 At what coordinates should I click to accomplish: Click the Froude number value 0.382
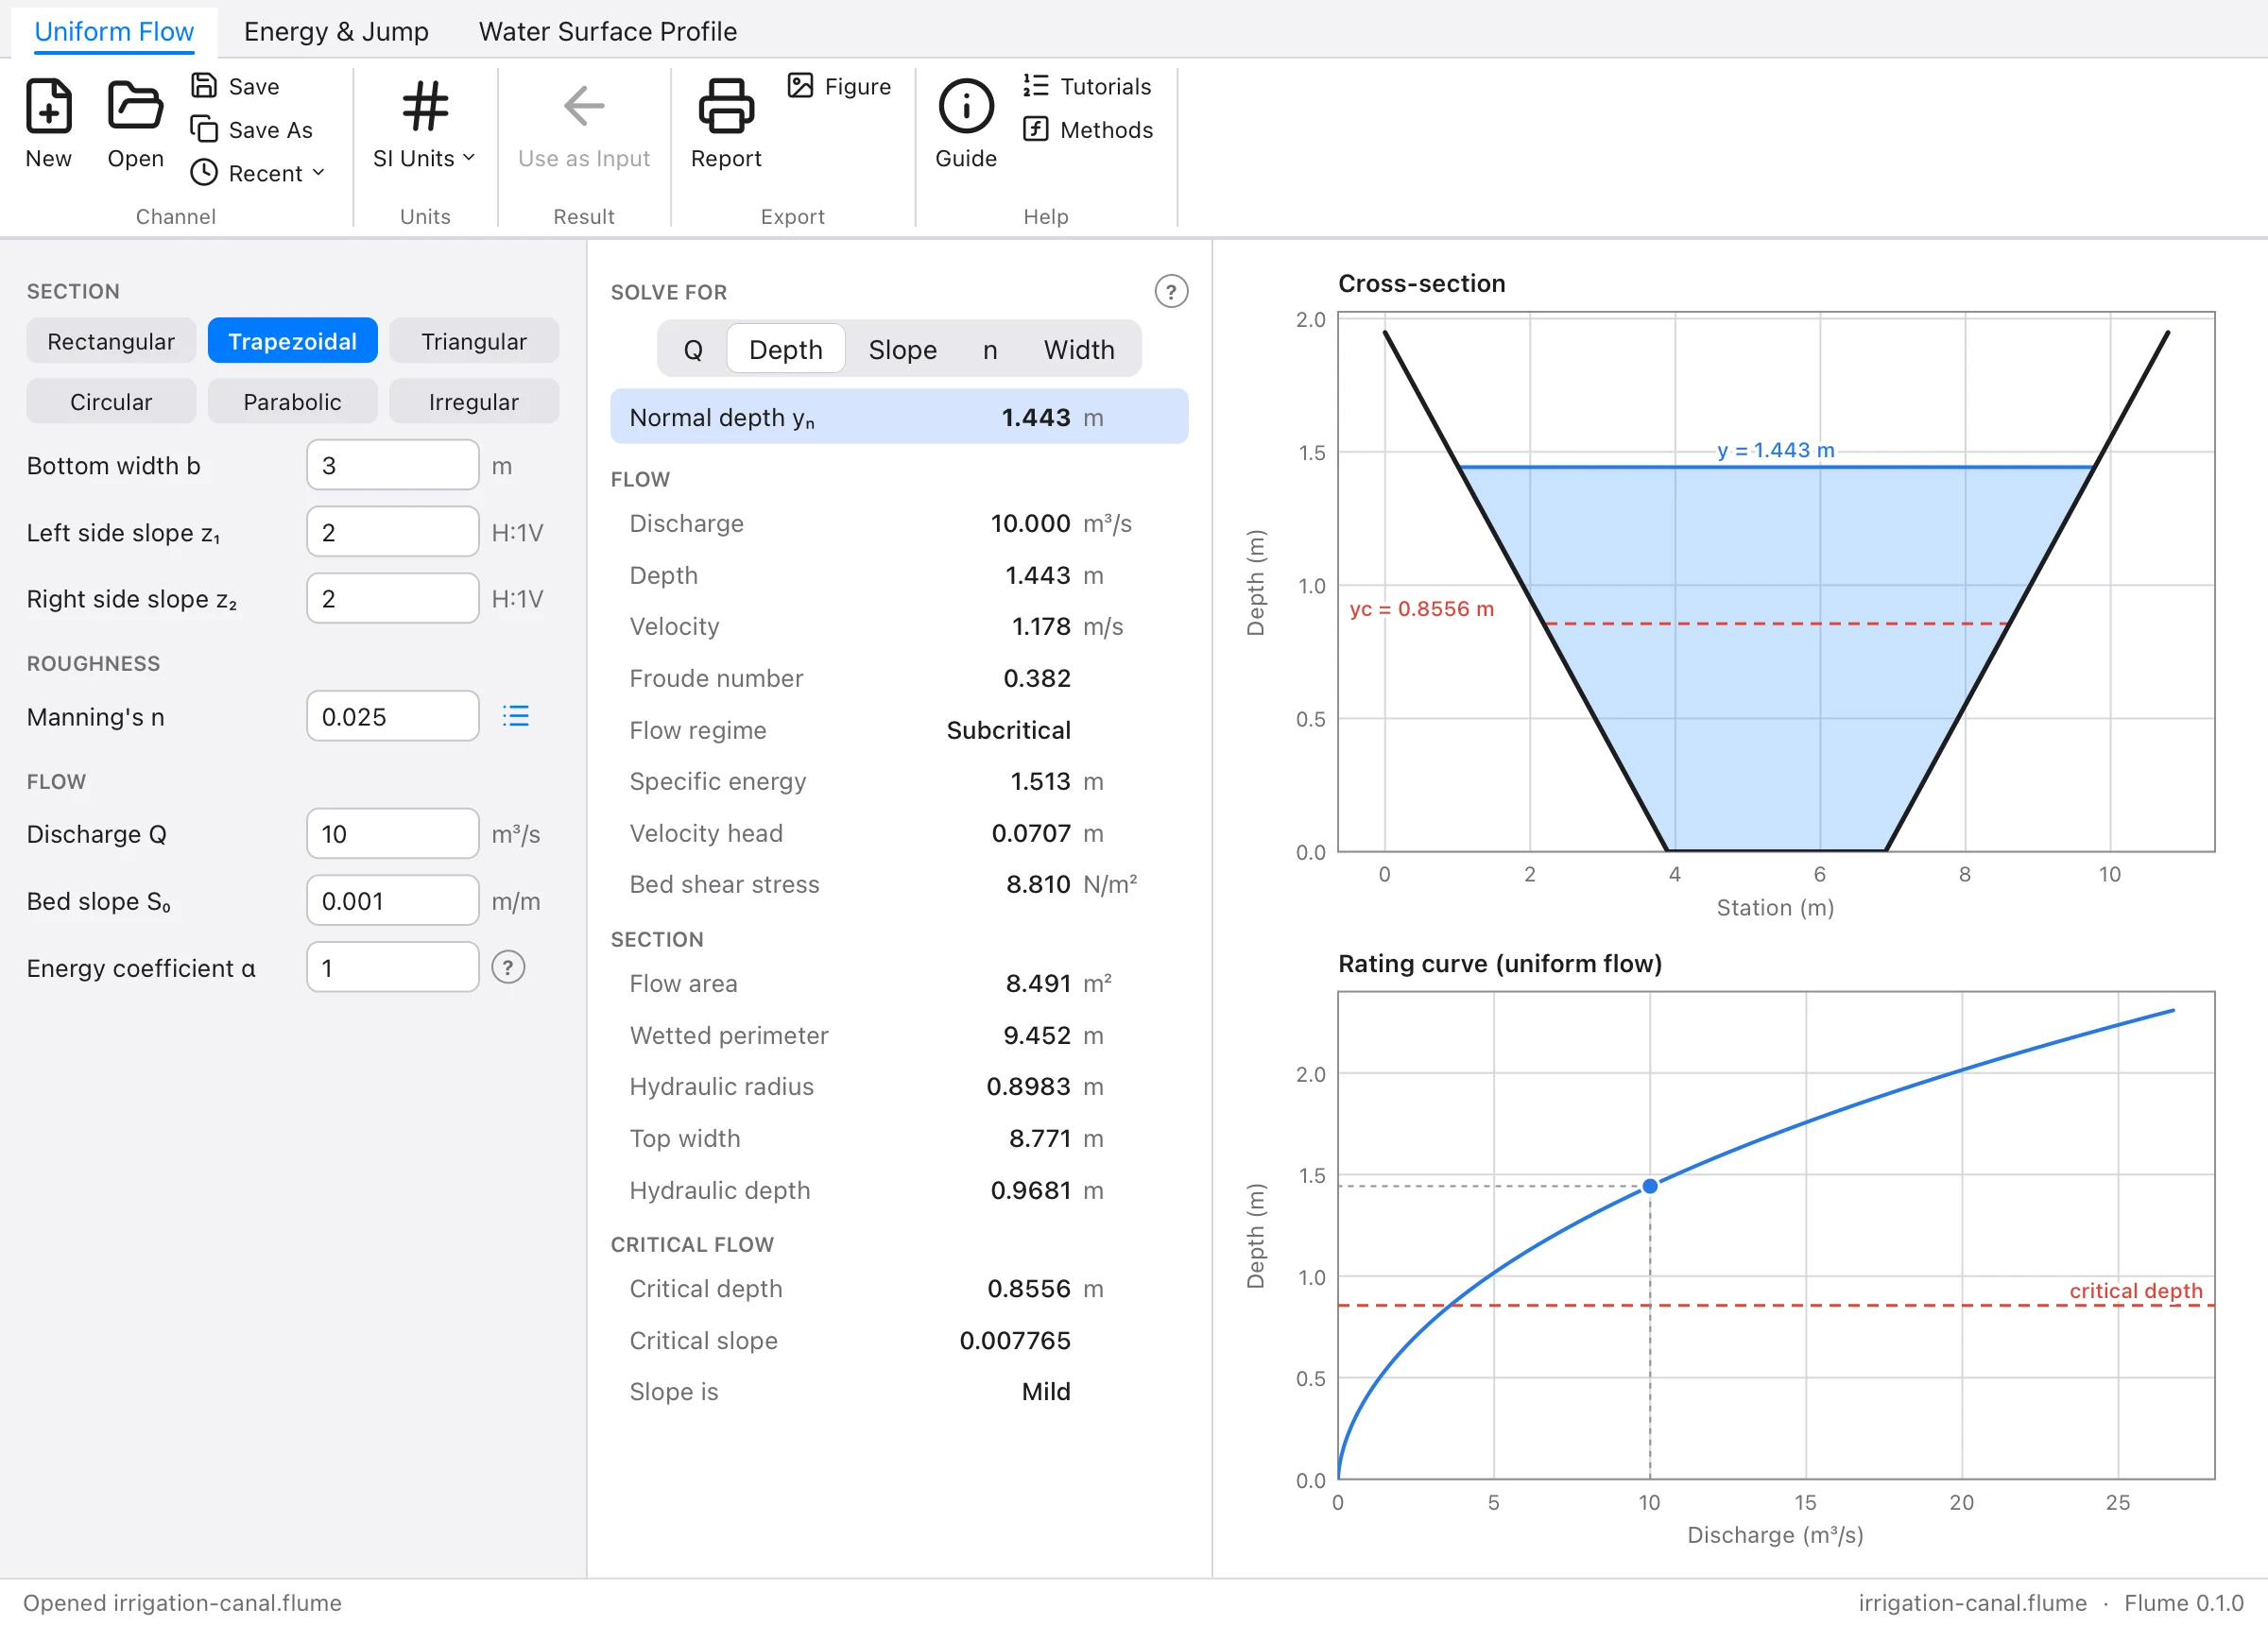point(1036,678)
